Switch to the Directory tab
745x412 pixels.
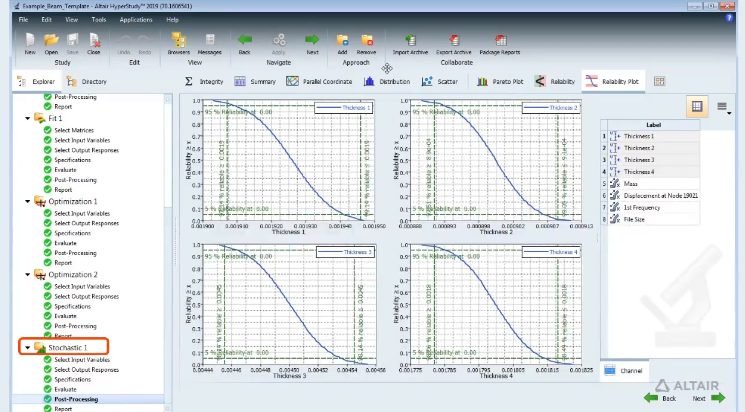click(x=87, y=82)
